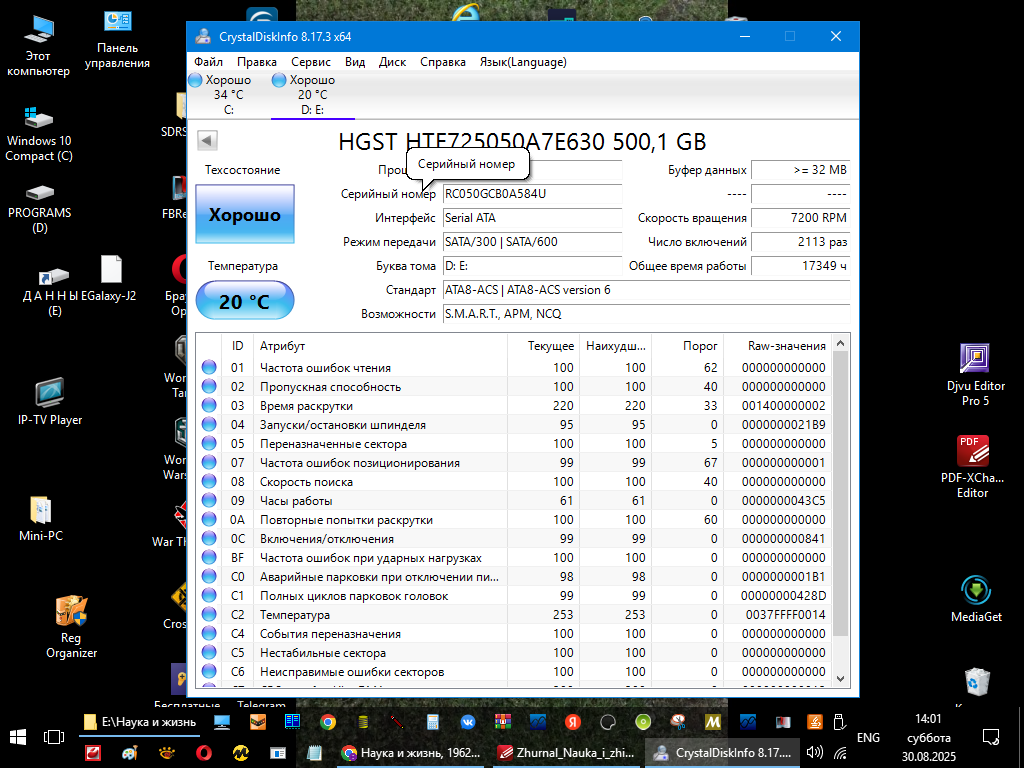Click the serial number field
Screen dimensions: 1024x768
[x=531, y=194]
